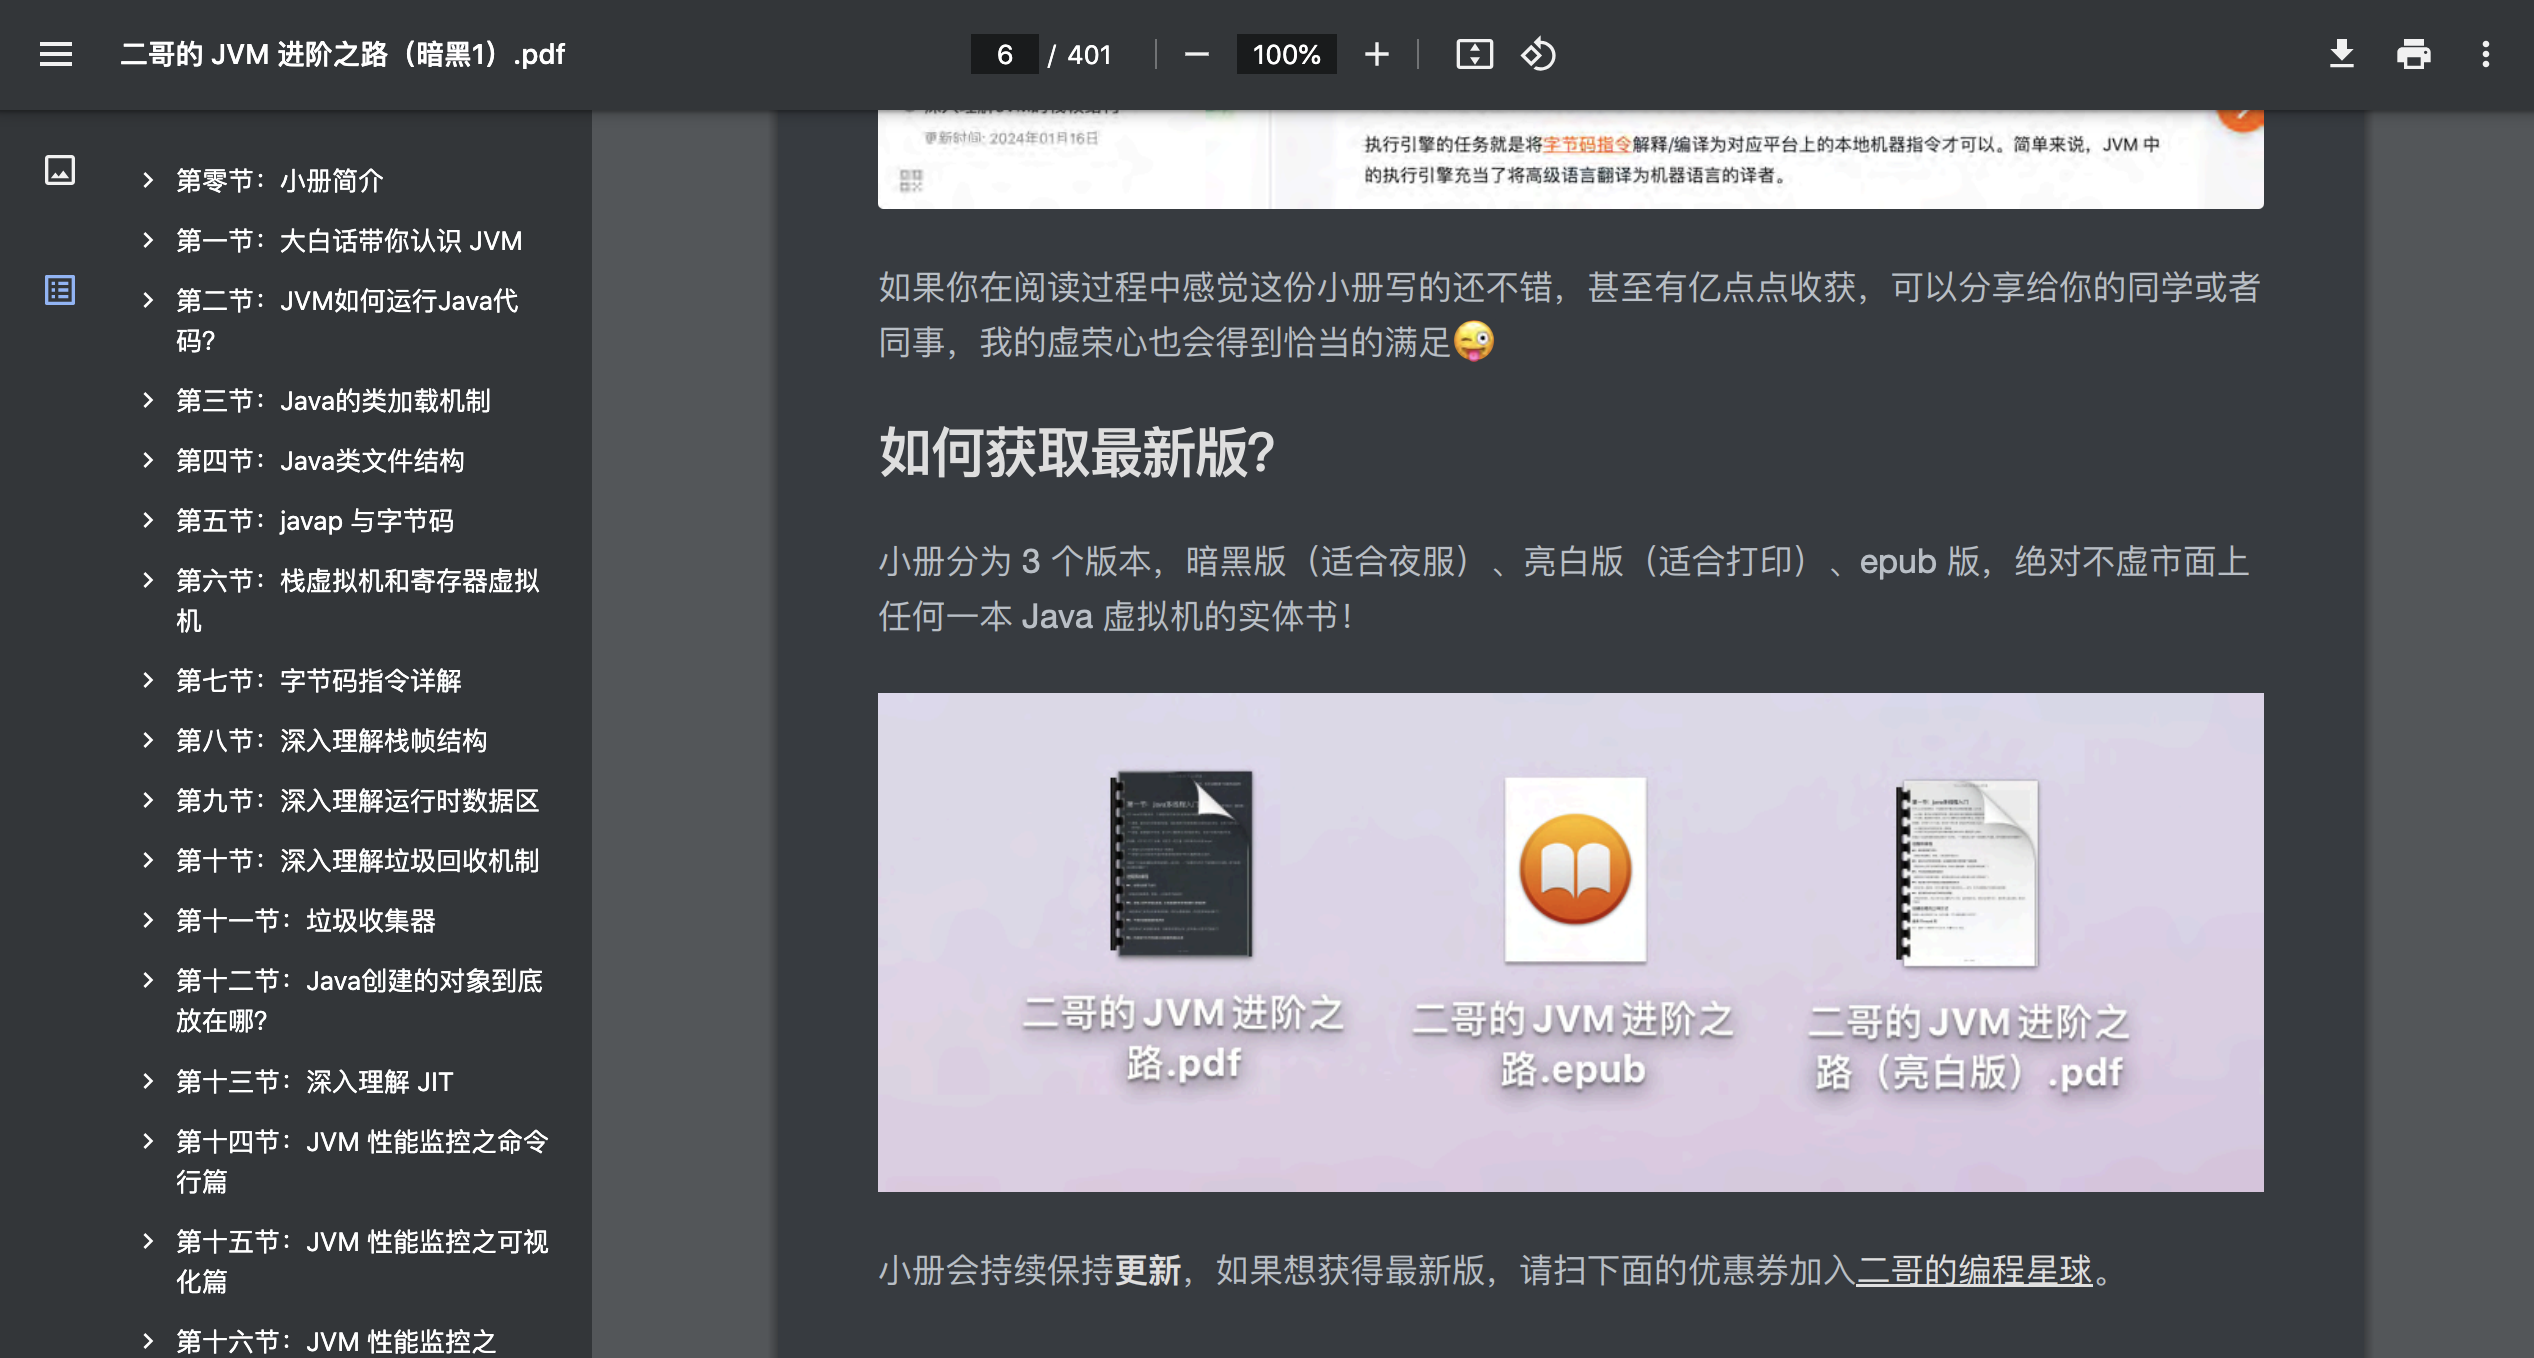Zoom in using the plus button
Image resolution: width=2534 pixels, height=1358 pixels.
pyautogui.click(x=1377, y=55)
